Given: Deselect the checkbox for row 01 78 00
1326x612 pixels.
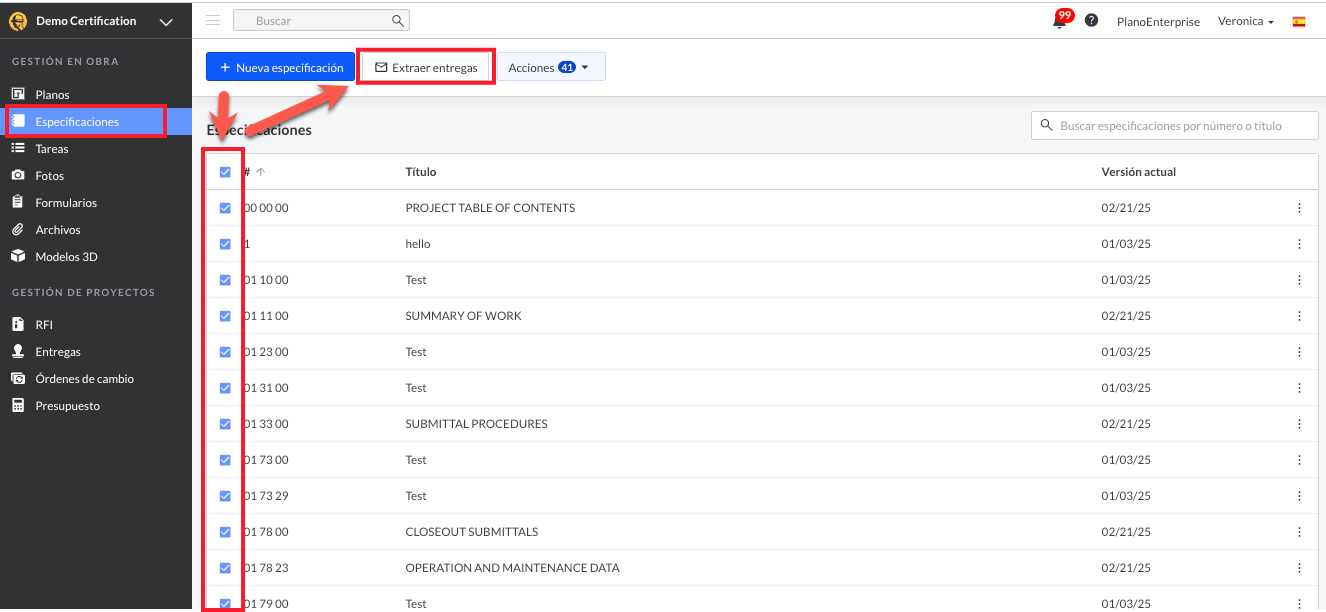Looking at the screenshot, I should pyautogui.click(x=225, y=532).
